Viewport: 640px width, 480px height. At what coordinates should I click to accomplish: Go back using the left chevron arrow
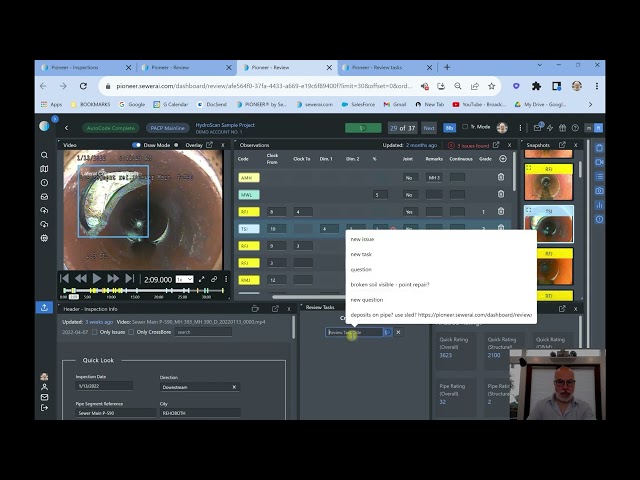click(66, 128)
